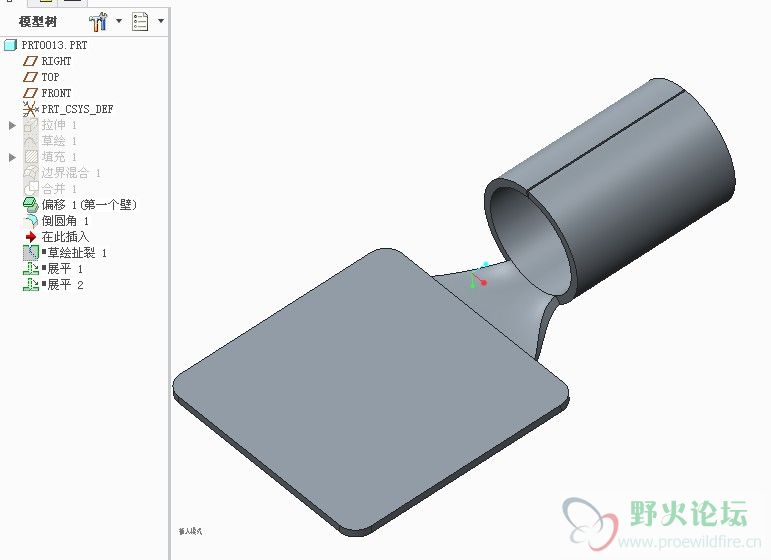Click the 偏移 1 offset wall icon
771x560 pixels.
30,205
